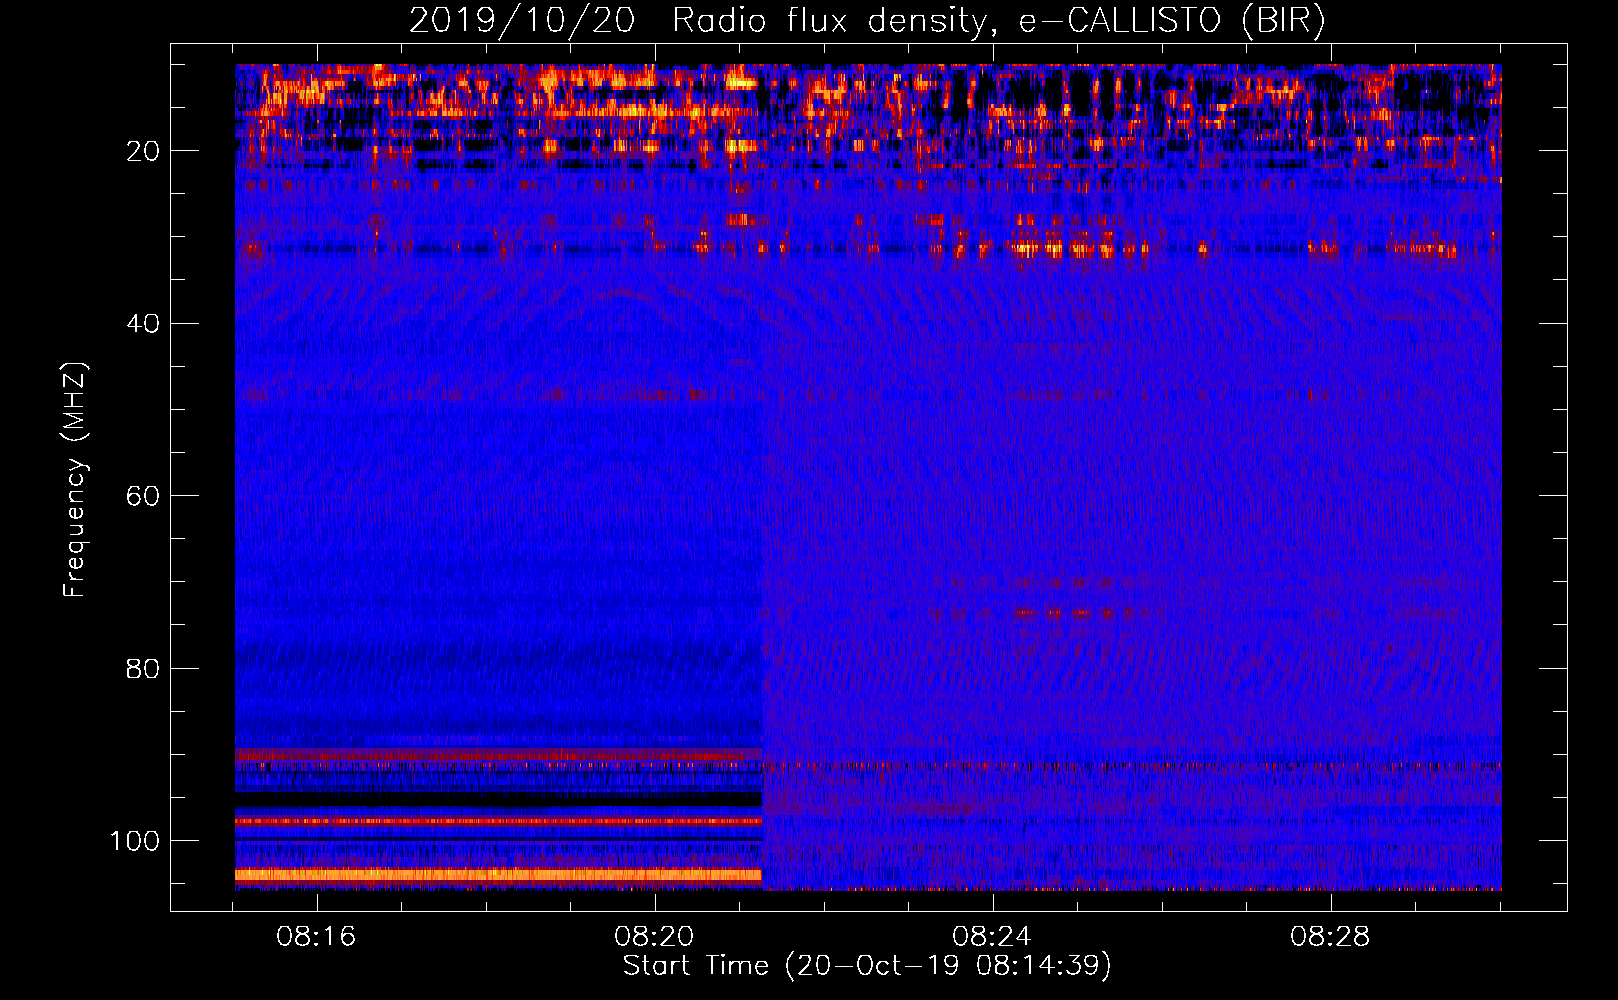This screenshot has height=1000, width=1618.
Task: Click the bright yellow band near 104 MHz
Action: [498, 875]
